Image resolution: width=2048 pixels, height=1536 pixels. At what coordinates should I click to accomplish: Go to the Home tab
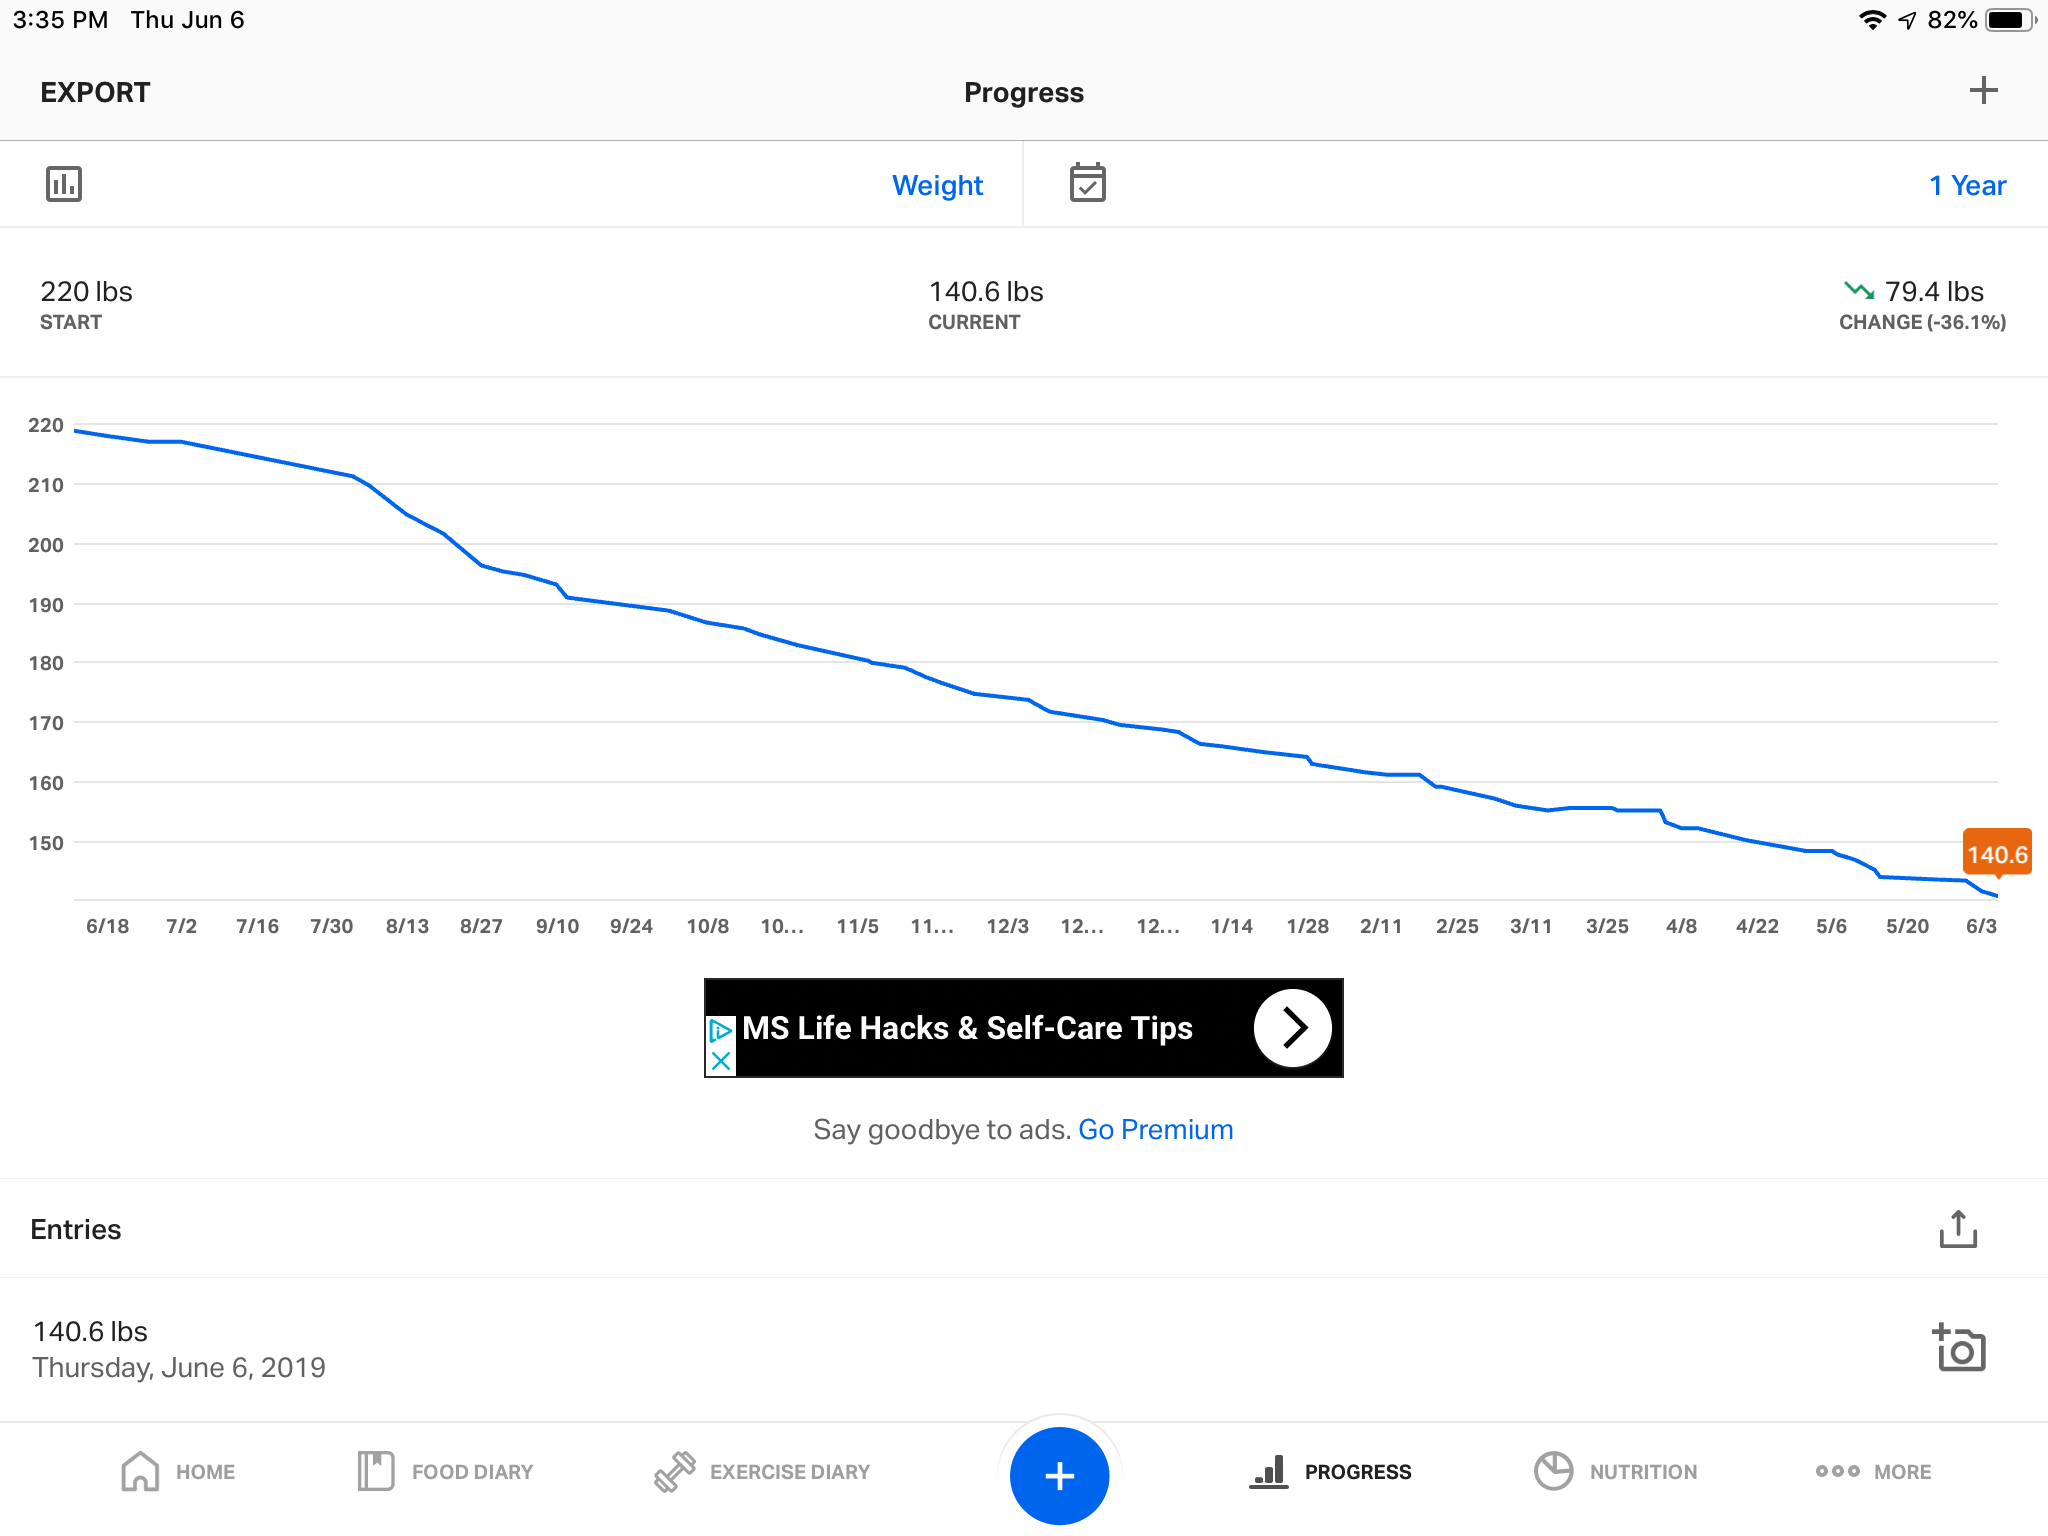pyautogui.click(x=177, y=1472)
